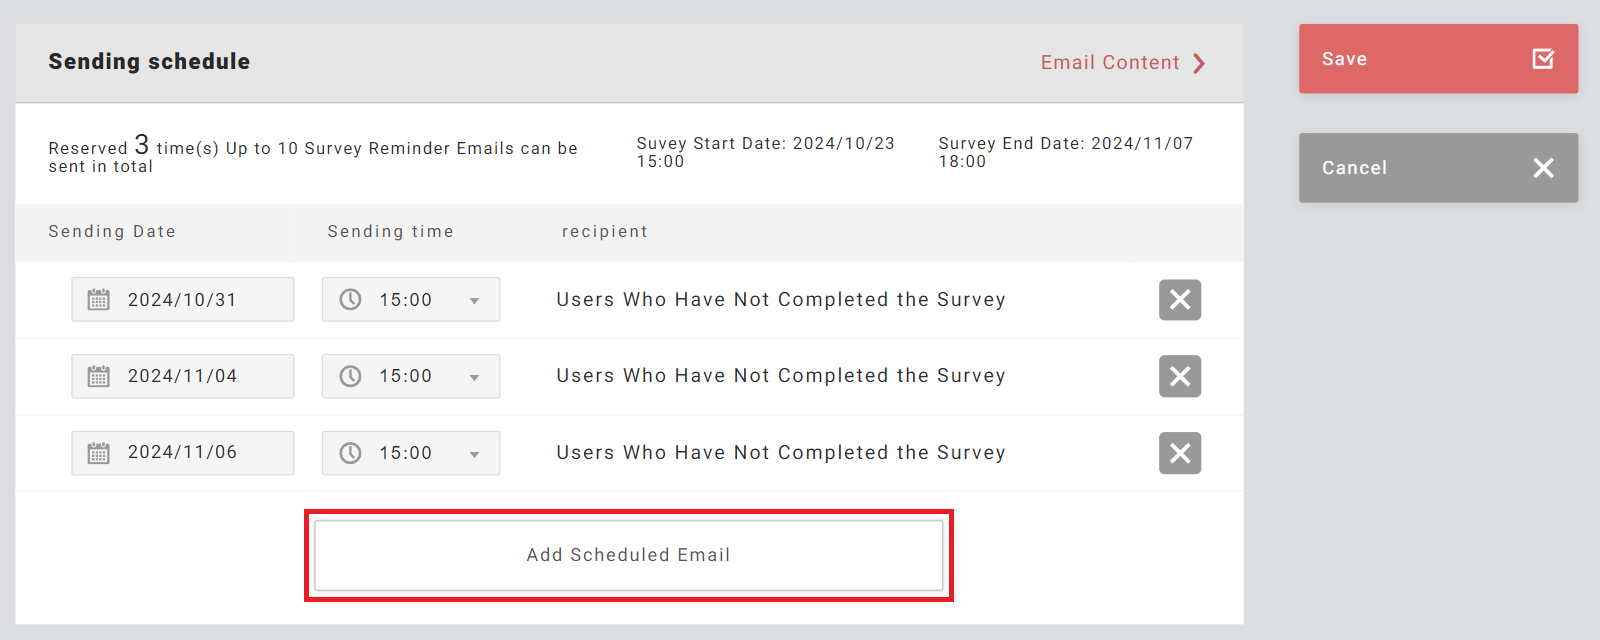Viewport: 1600px width, 640px height.
Task: Delete the 2024/11/06 scheduled email row
Action: 1180,453
